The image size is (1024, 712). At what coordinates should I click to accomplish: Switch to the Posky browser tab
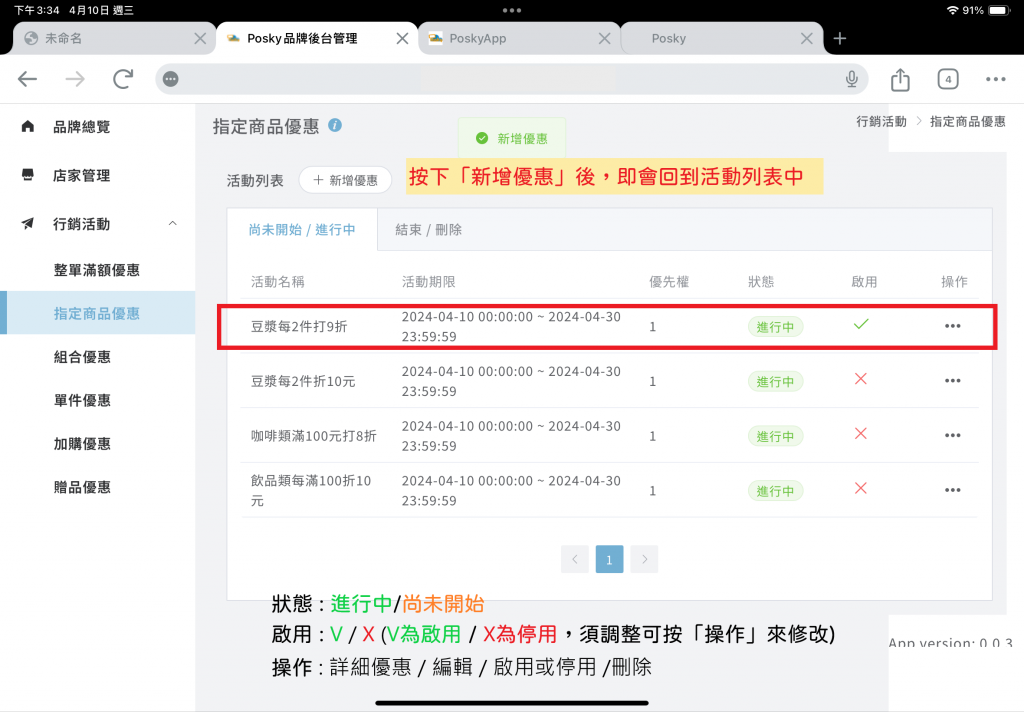pyautogui.click(x=721, y=39)
